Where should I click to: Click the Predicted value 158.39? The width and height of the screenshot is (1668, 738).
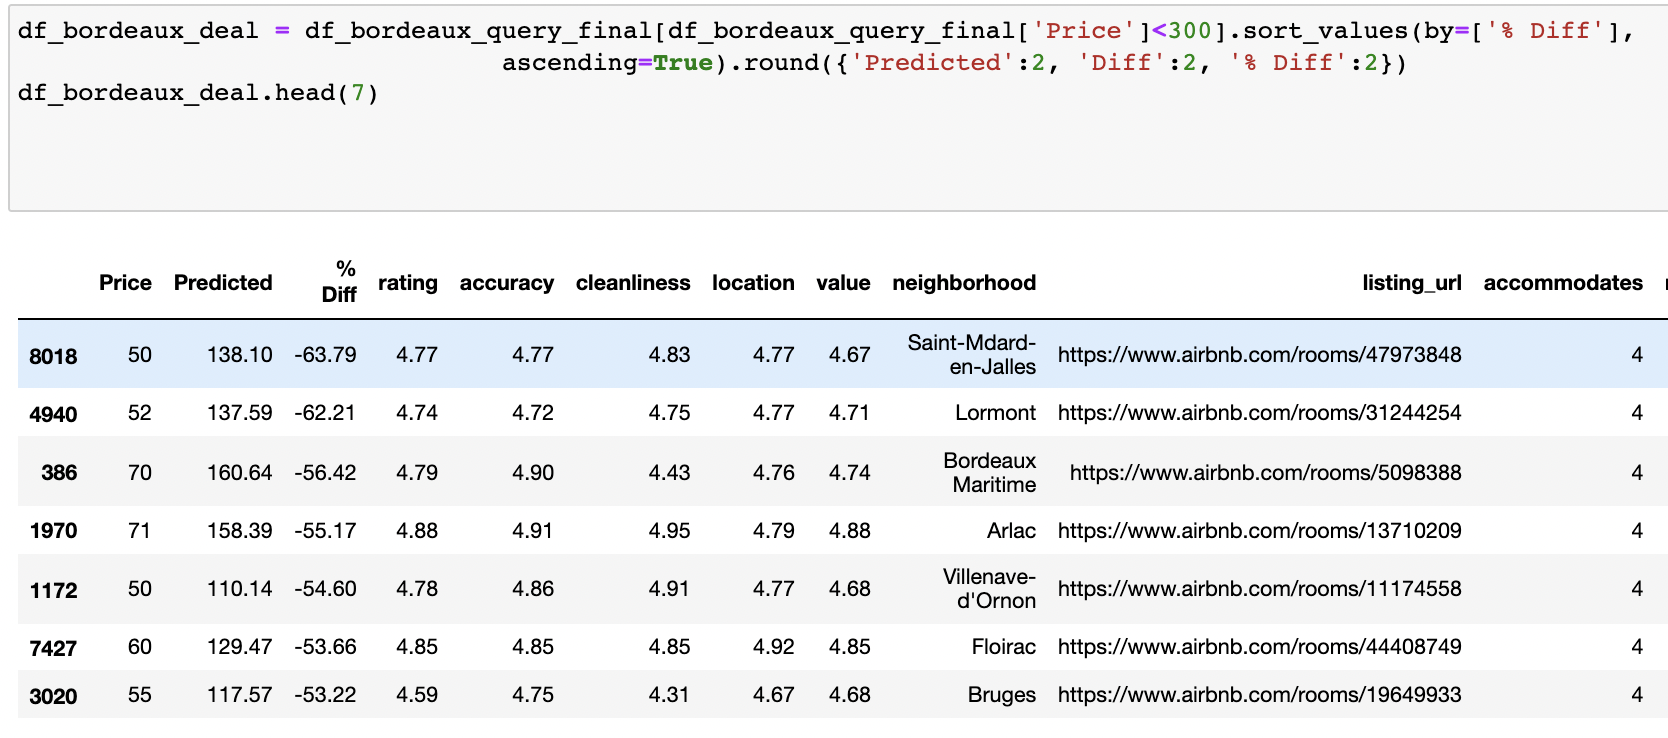[x=240, y=531]
